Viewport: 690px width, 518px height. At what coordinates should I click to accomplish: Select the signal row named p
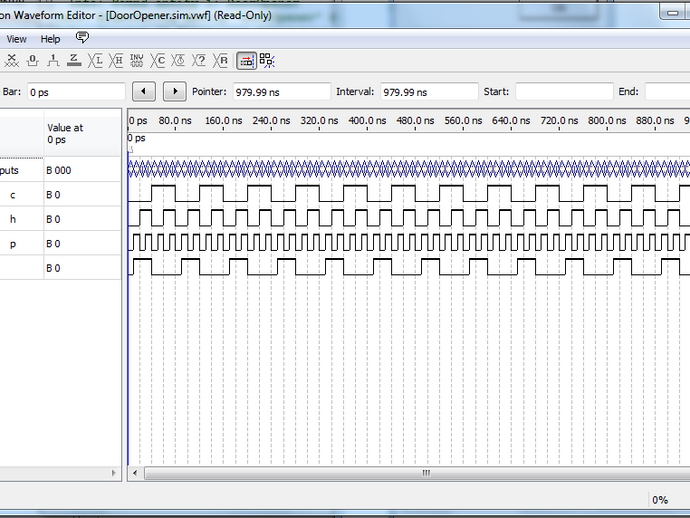tap(60, 243)
